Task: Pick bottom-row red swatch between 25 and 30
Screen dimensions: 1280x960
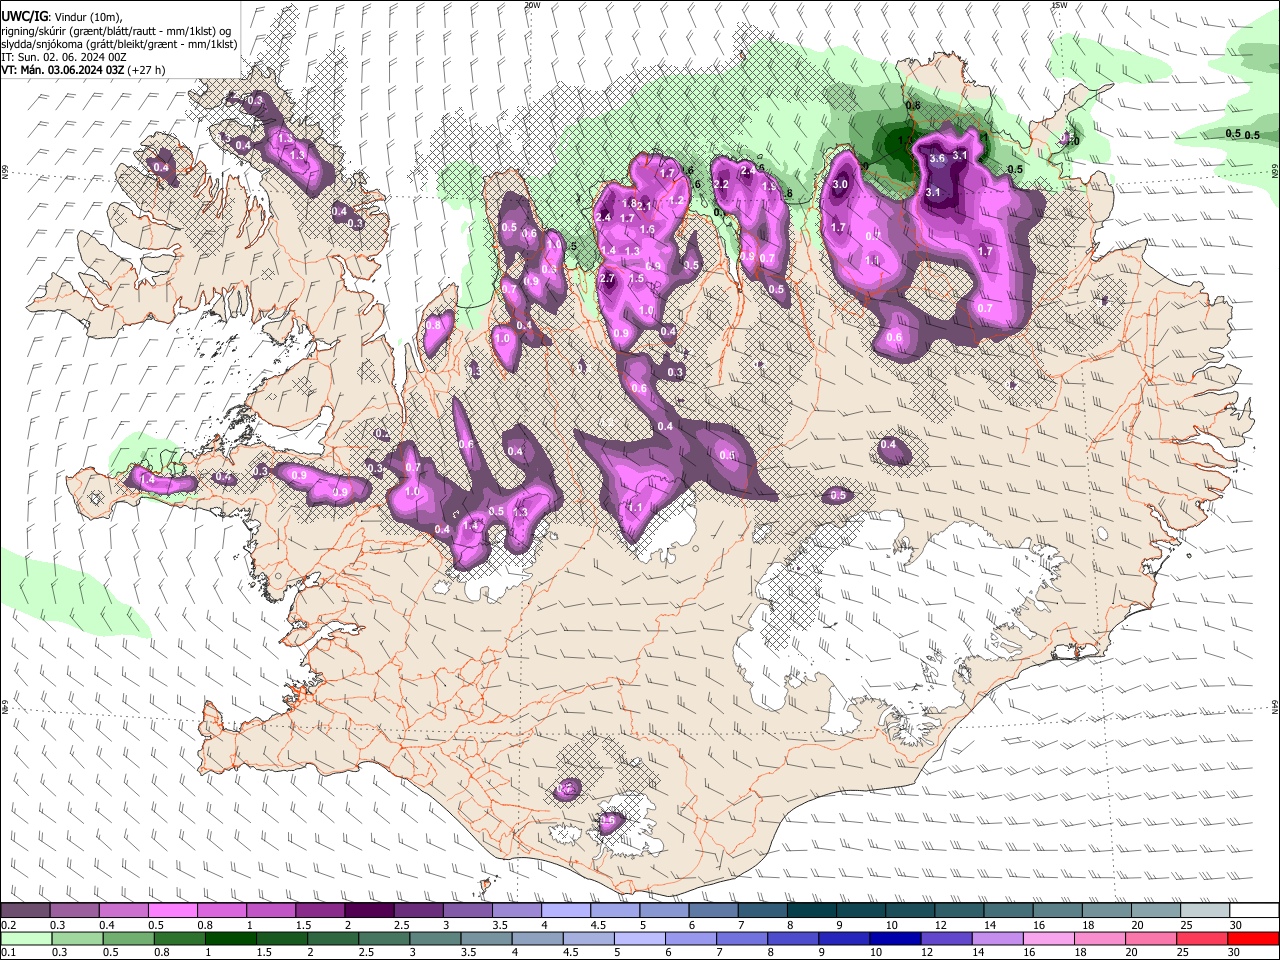Action: pos(1202,938)
